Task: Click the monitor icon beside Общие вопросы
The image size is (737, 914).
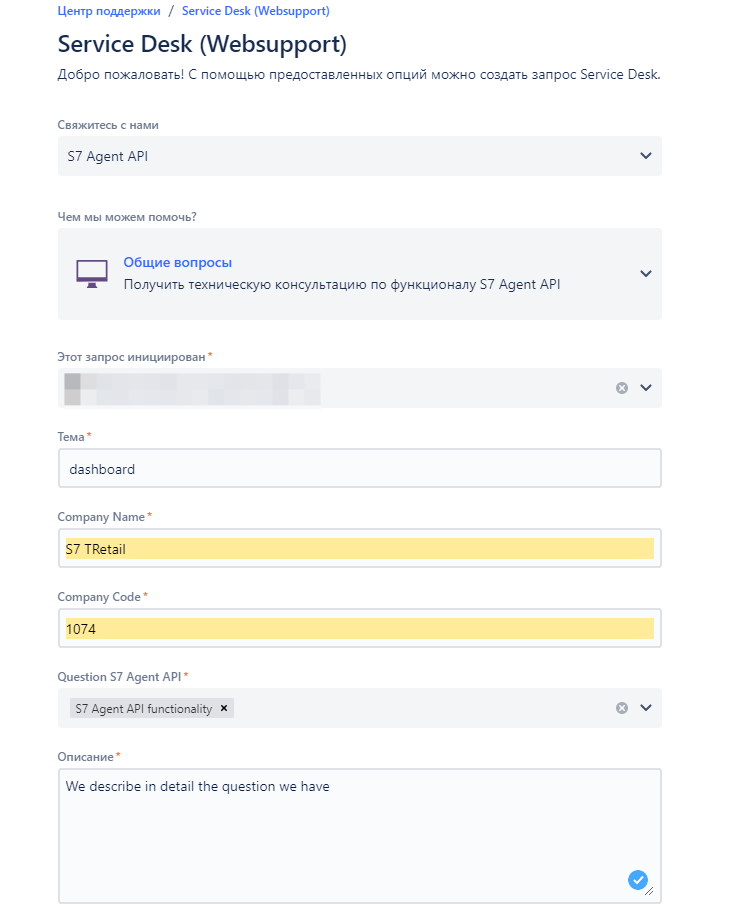Action: coord(92,273)
